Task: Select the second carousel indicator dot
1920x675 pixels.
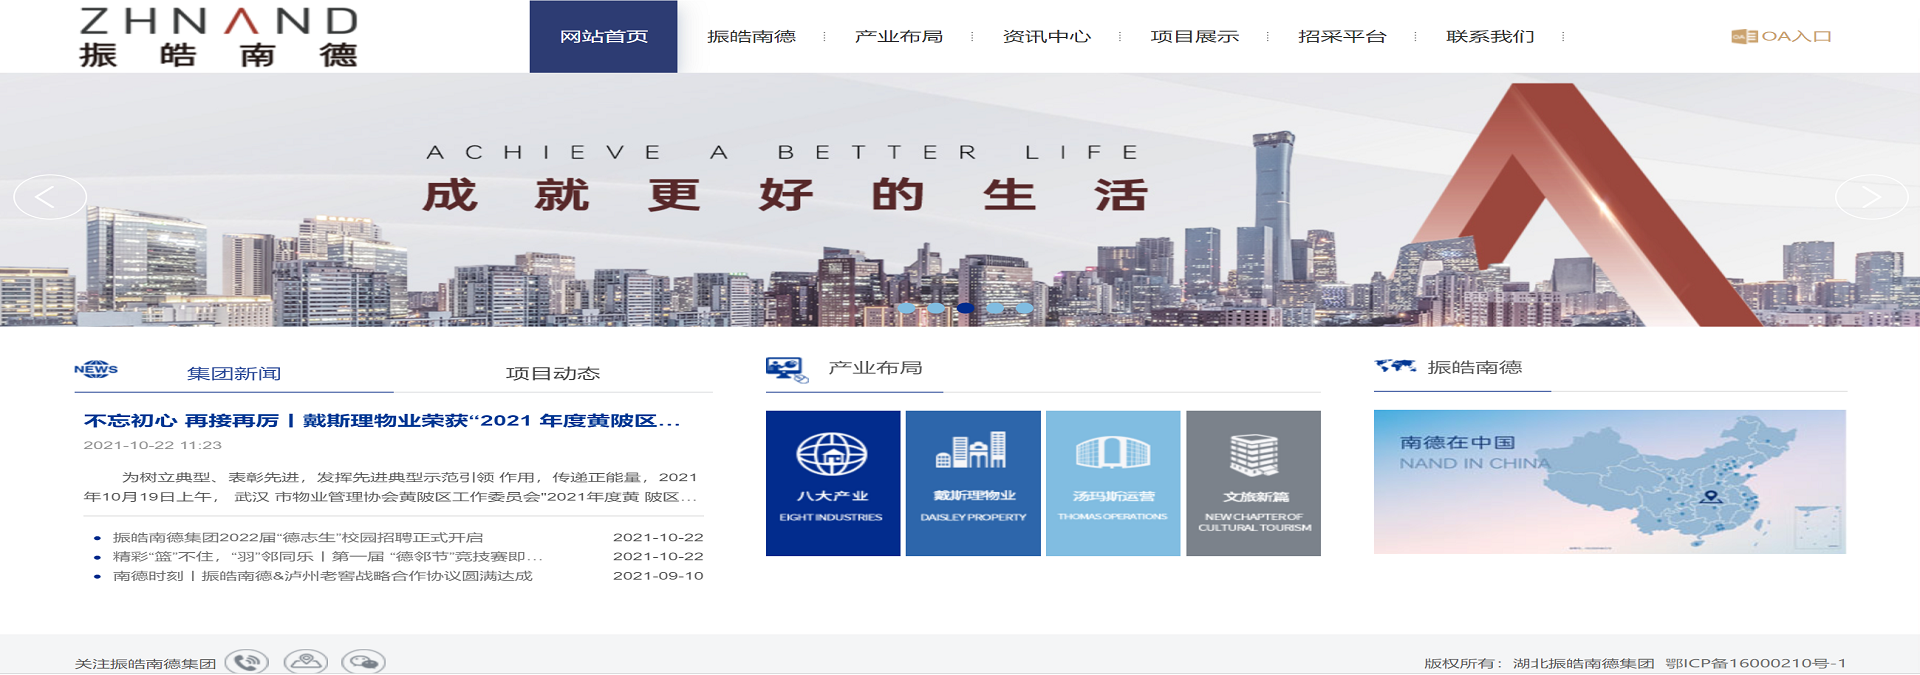Action: [936, 308]
